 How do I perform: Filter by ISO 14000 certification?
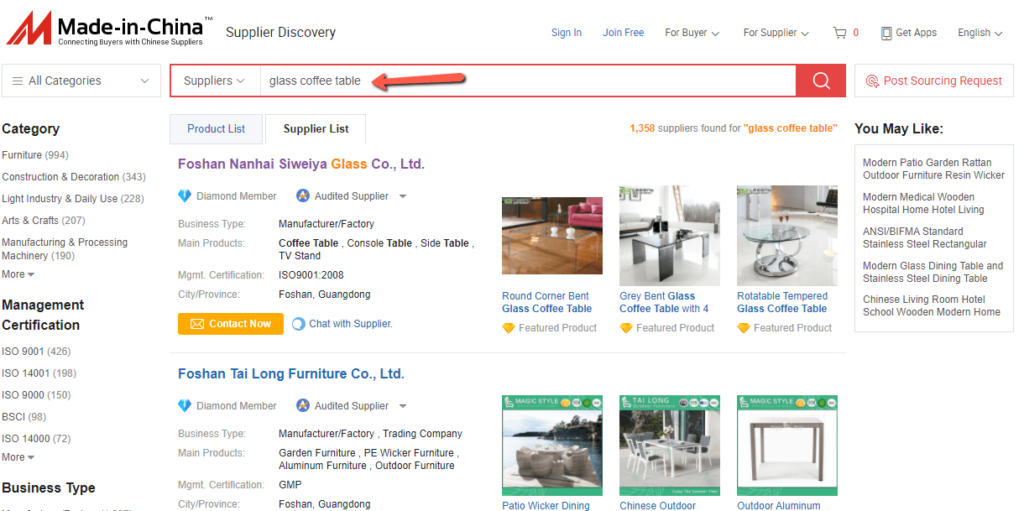[37, 438]
